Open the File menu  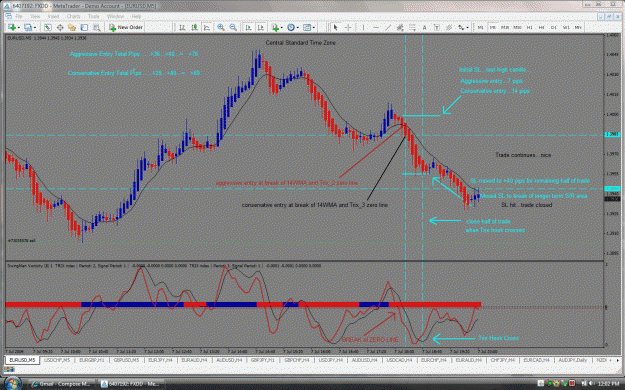coord(19,16)
